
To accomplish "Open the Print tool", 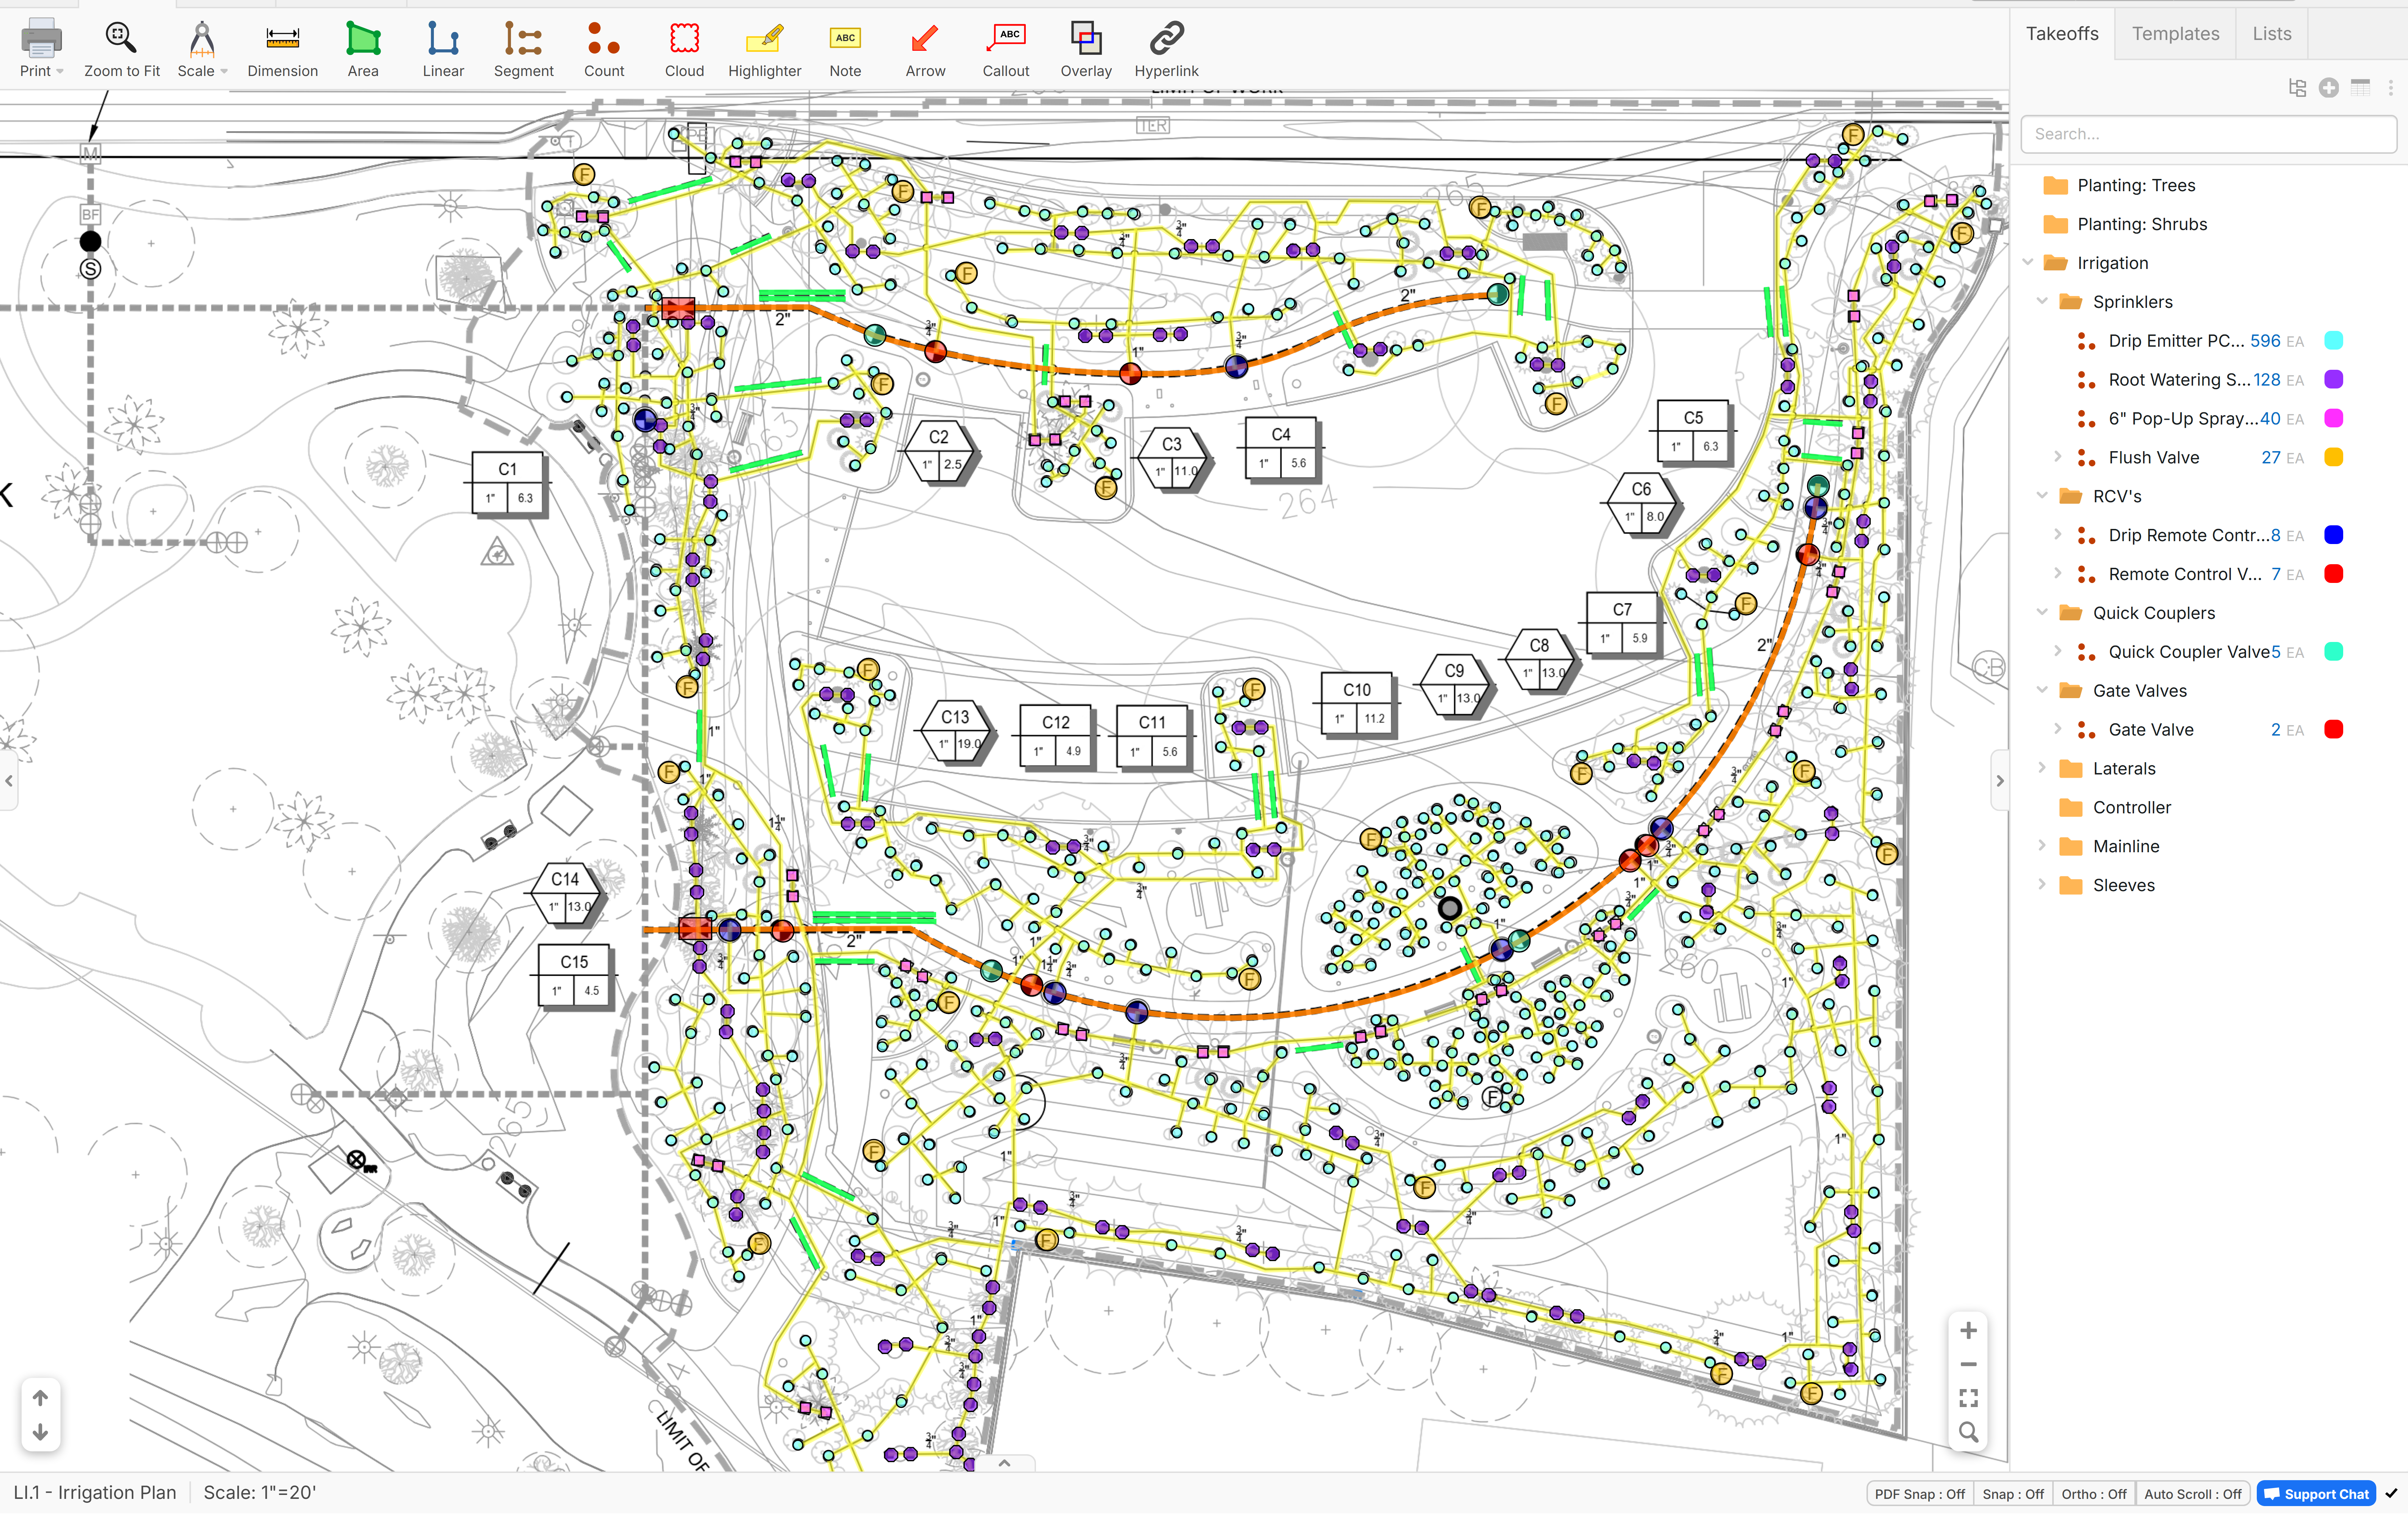I will (x=41, y=48).
